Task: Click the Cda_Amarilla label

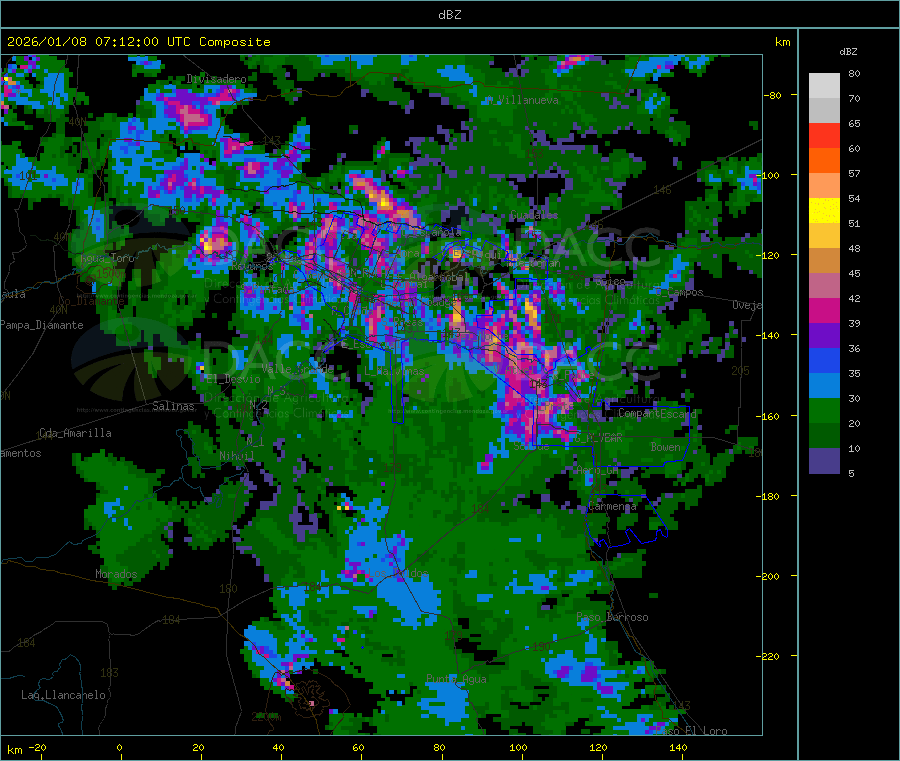Action: [75, 433]
